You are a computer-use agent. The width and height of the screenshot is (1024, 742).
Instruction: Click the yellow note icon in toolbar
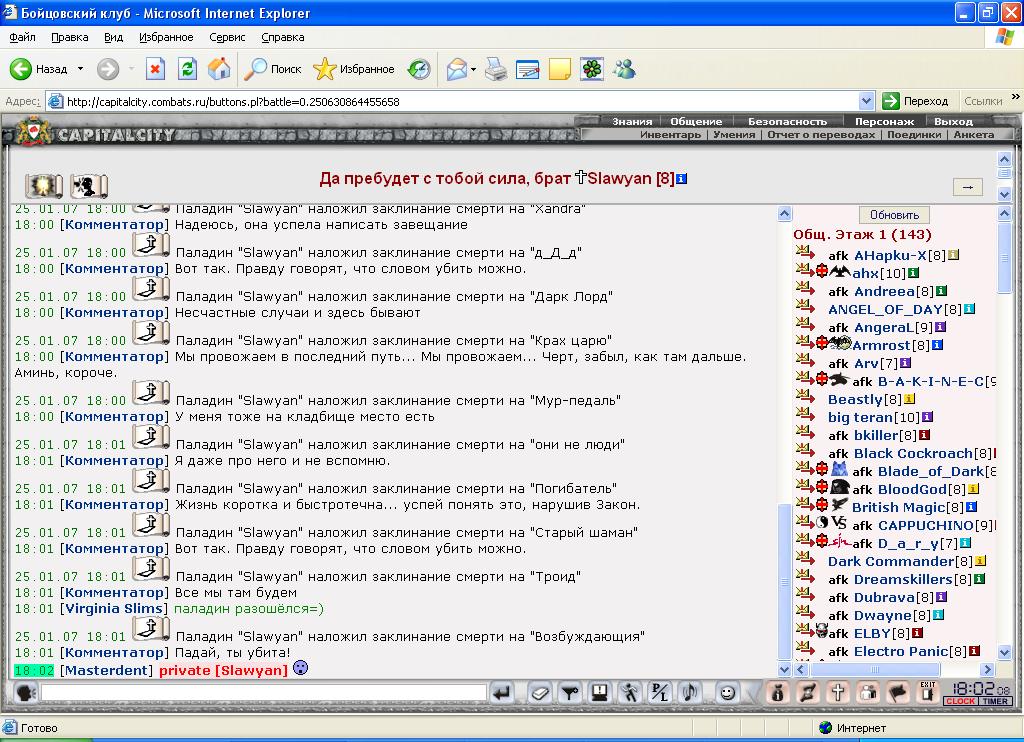pos(560,69)
